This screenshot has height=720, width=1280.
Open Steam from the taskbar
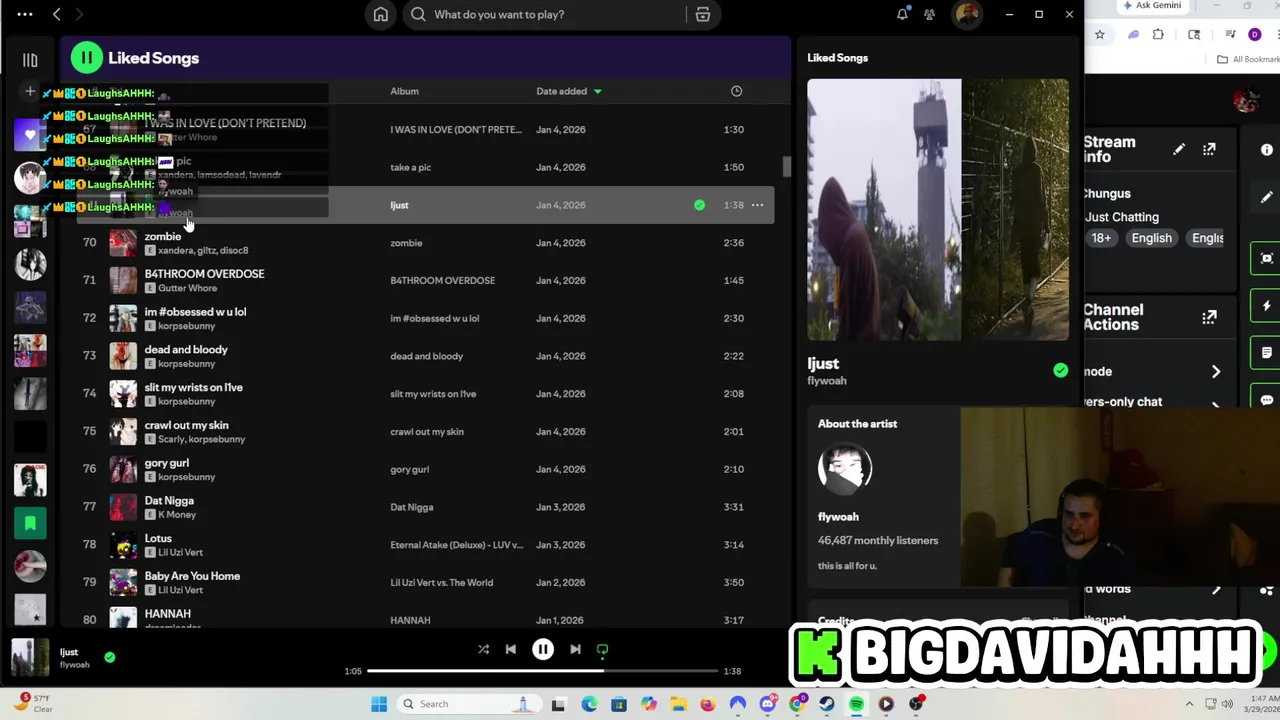pyautogui.click(x=827, y=704)
